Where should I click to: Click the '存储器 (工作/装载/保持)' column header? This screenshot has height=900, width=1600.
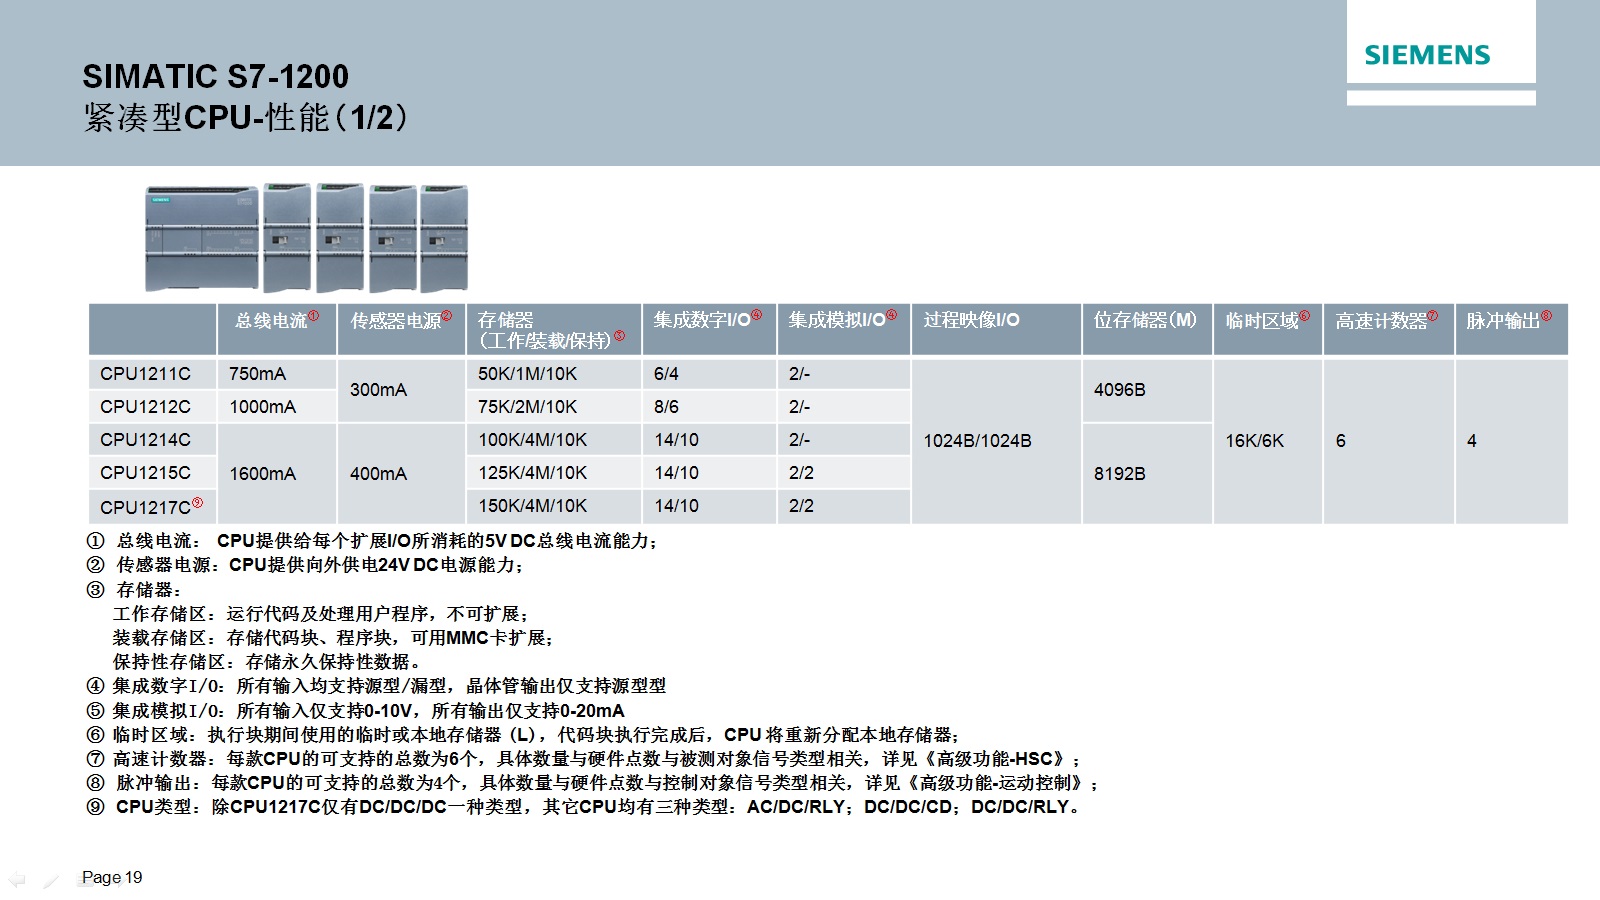[x=552, y=330]
